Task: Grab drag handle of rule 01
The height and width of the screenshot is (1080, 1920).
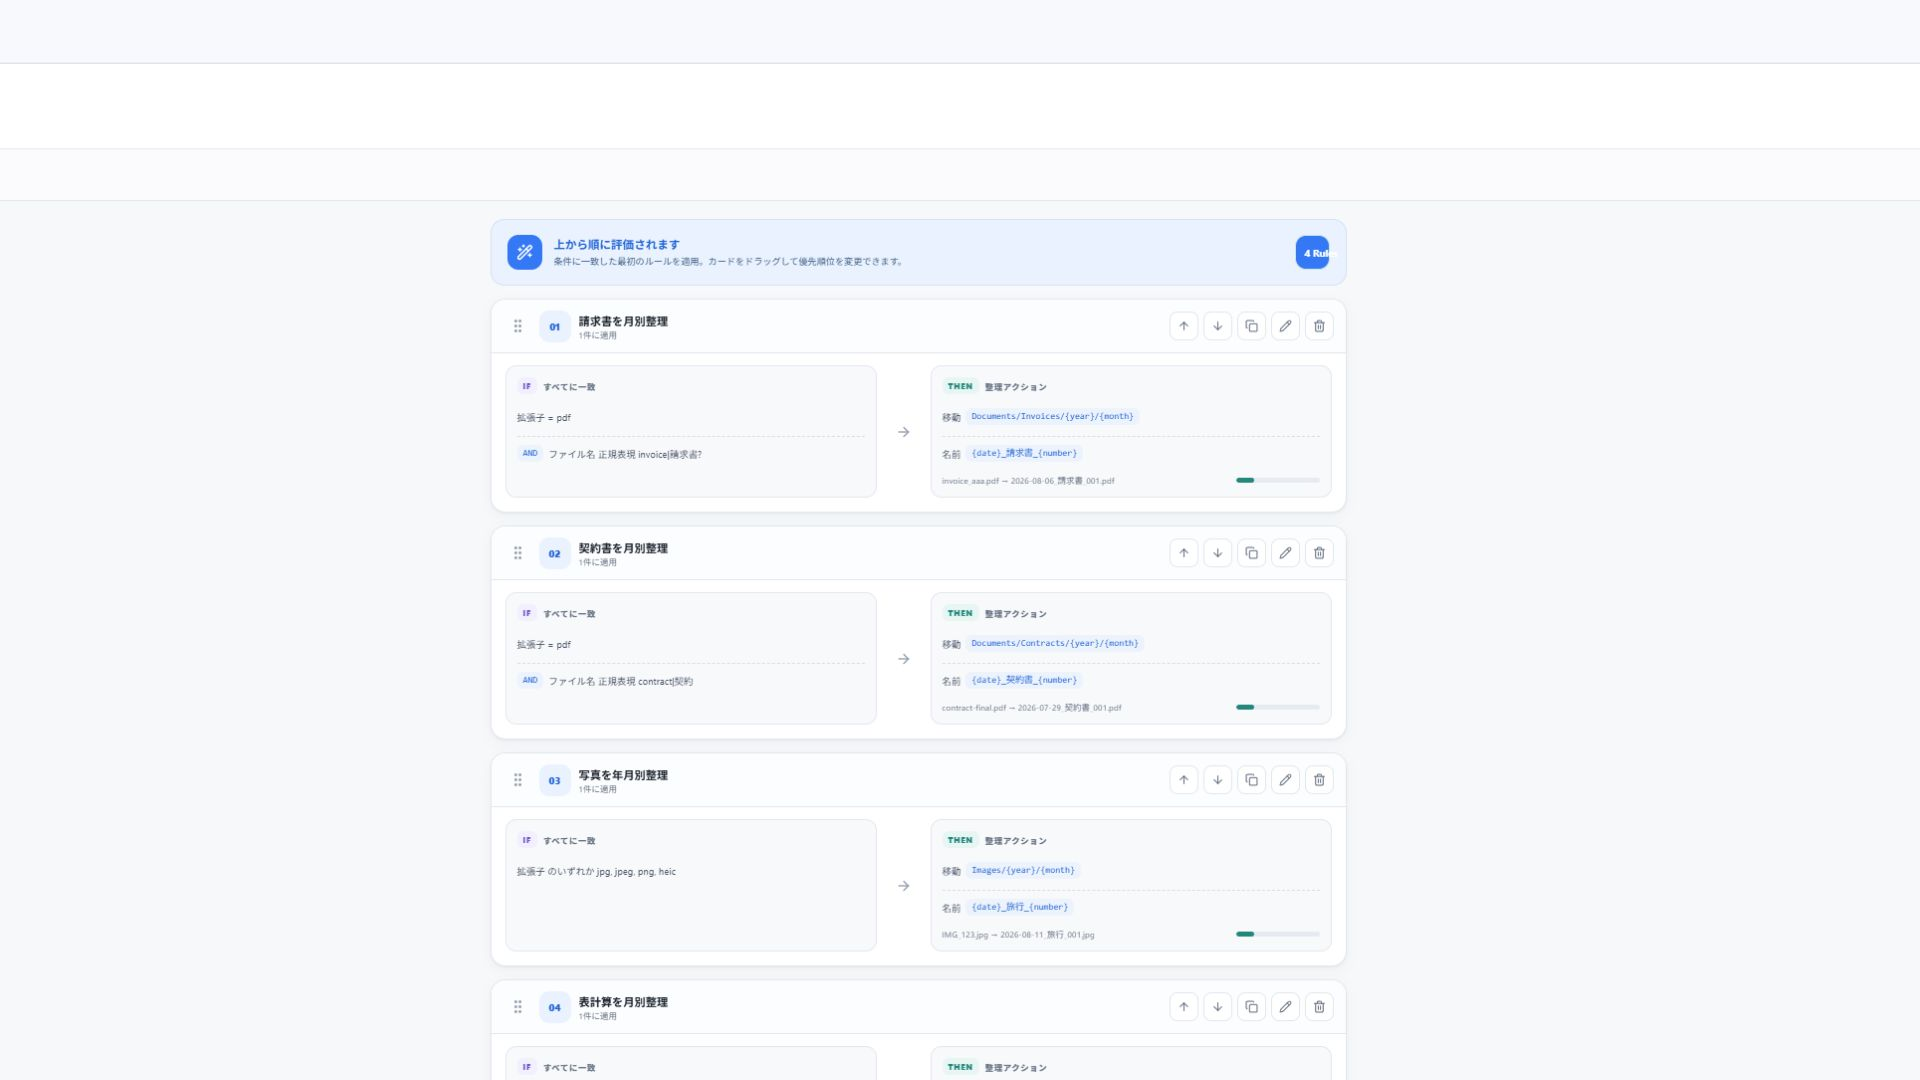Action: point(517,326)
